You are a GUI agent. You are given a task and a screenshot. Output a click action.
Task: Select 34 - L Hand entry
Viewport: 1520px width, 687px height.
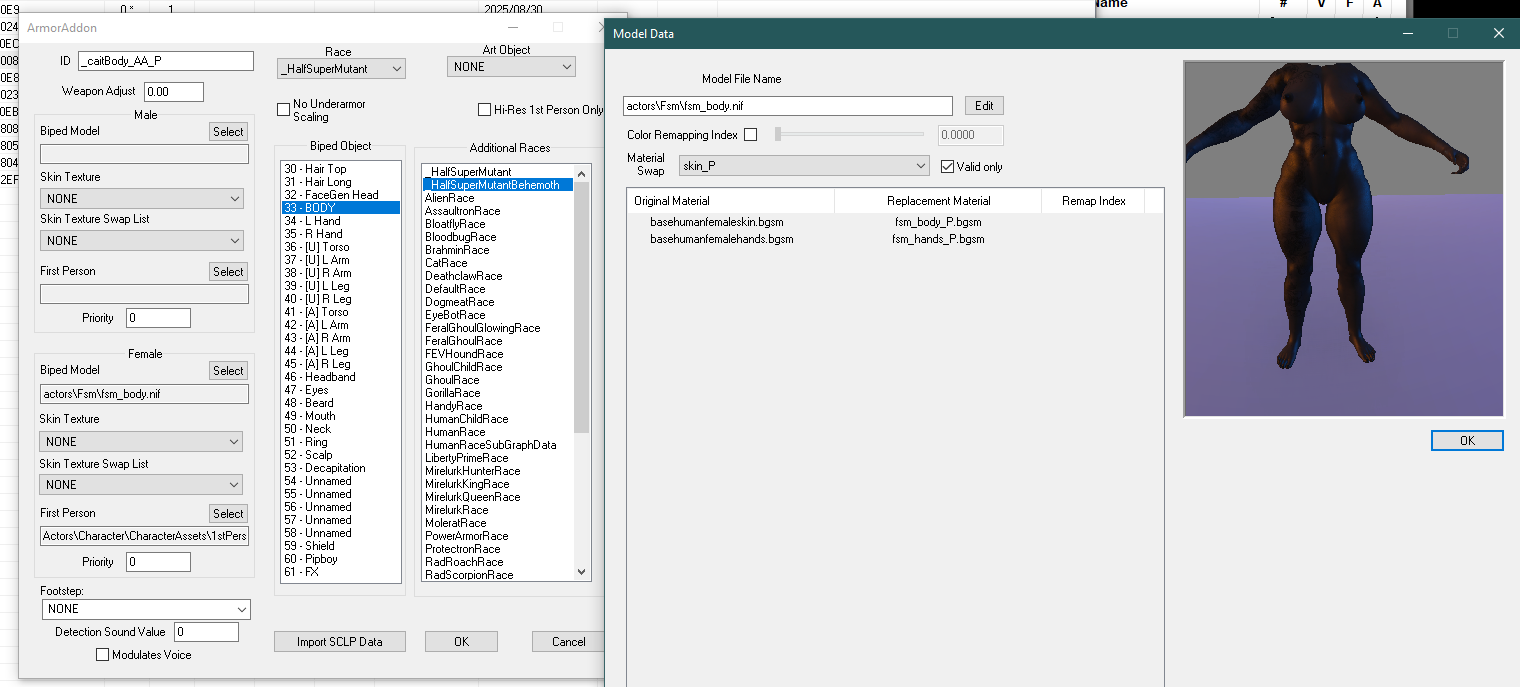341,221
